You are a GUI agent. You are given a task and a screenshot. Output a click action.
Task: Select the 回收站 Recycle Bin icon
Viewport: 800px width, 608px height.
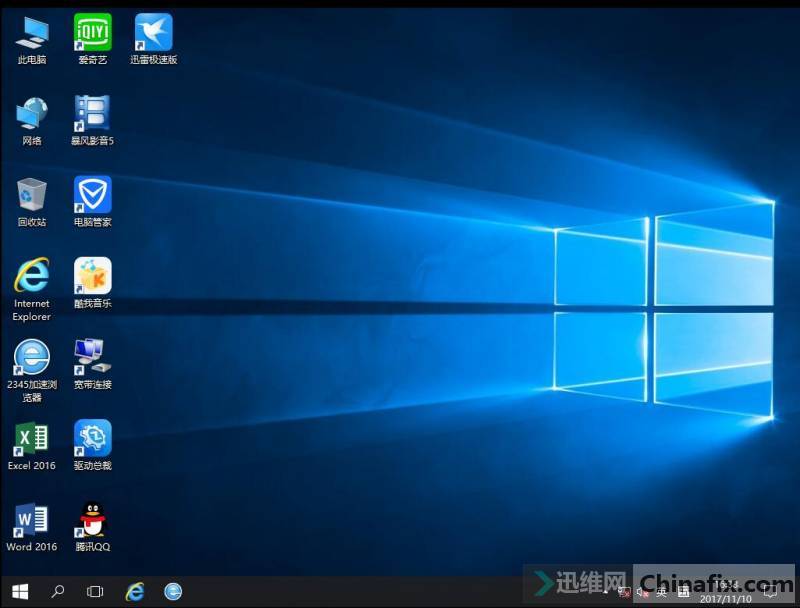pos(32,202)
